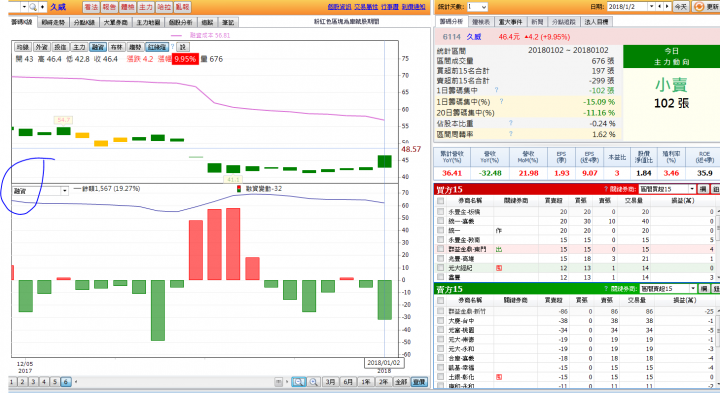Tick the checkbox for 元富-桃園
Viewport: 720px width, 393px height.
(x=441, y=330)
